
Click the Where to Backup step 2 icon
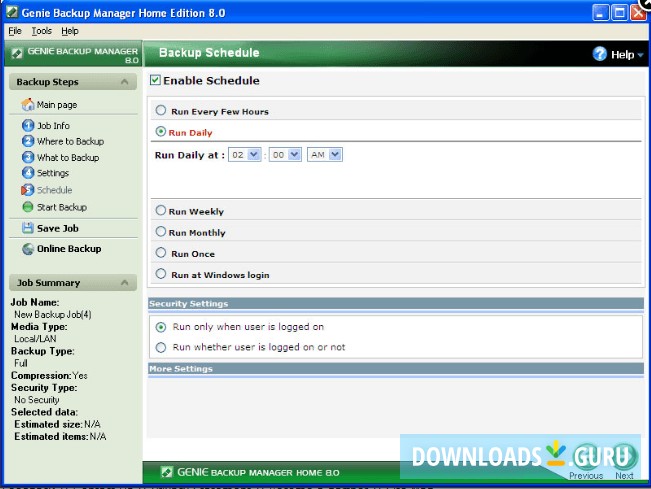(27, 141)
